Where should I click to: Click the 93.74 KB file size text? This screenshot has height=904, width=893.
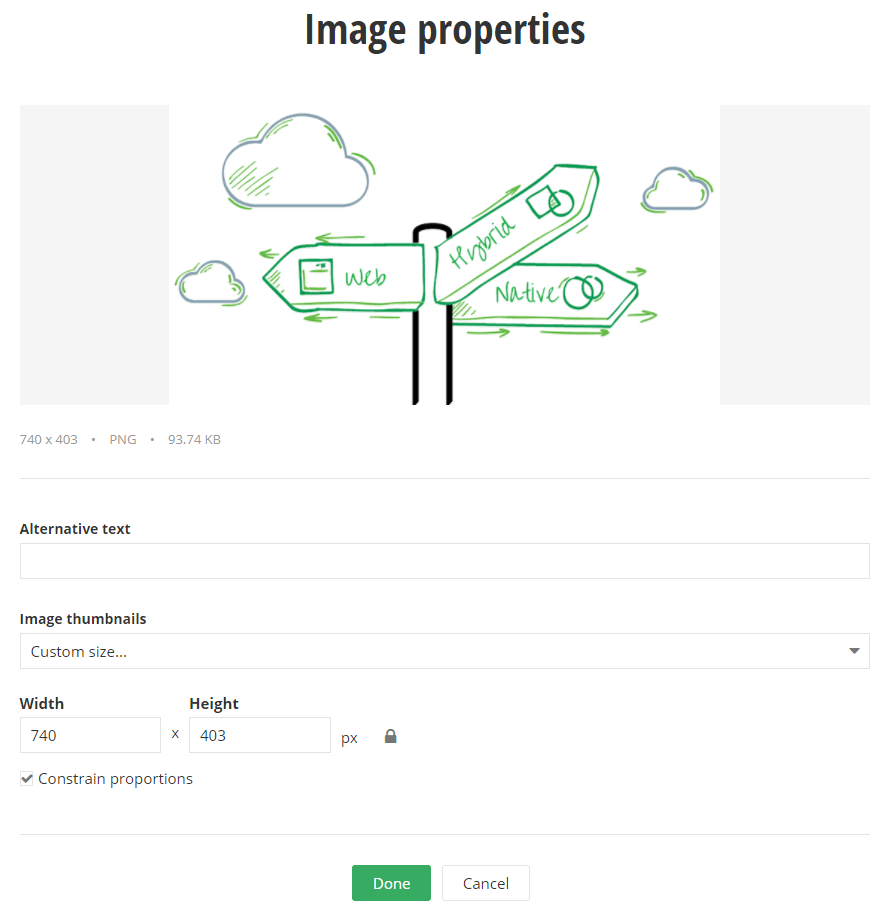194,439
